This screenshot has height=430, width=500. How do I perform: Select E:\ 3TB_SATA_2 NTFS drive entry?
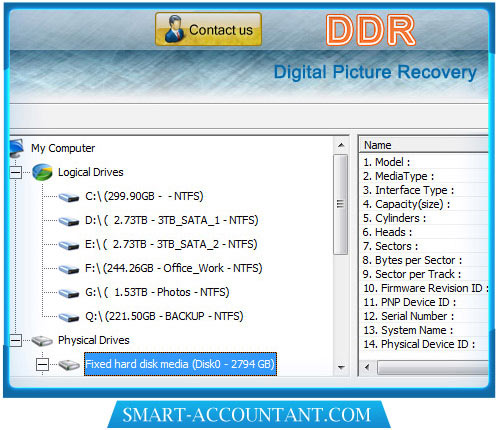171,244
